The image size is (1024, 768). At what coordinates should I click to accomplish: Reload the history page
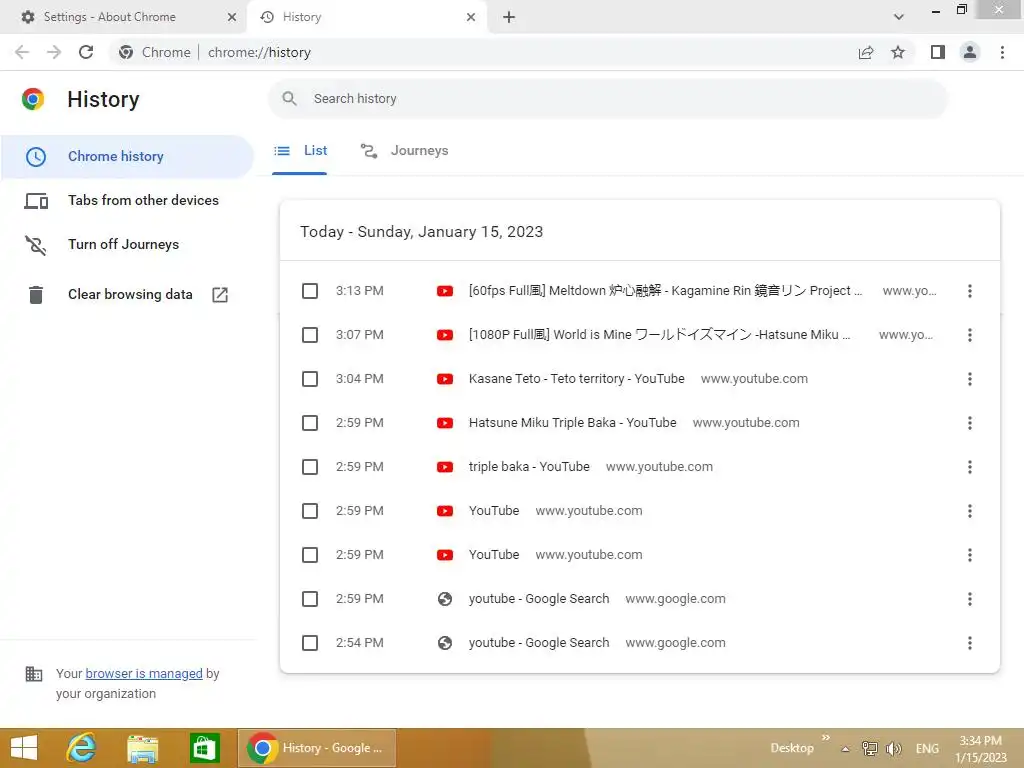click(x=86, y=52)
